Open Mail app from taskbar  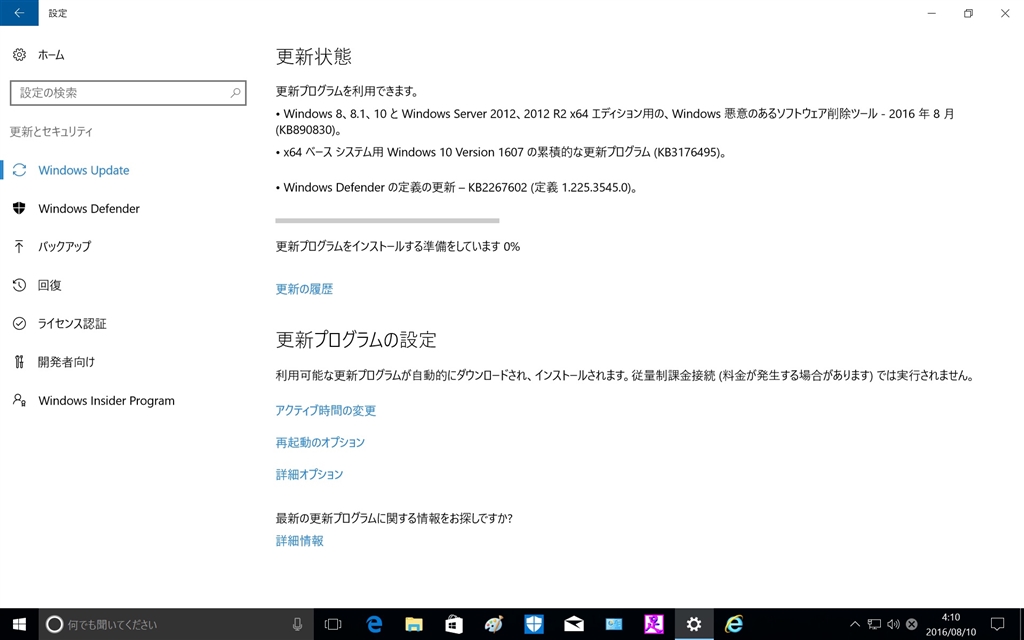pyautogui.click(x=574, y=624)
